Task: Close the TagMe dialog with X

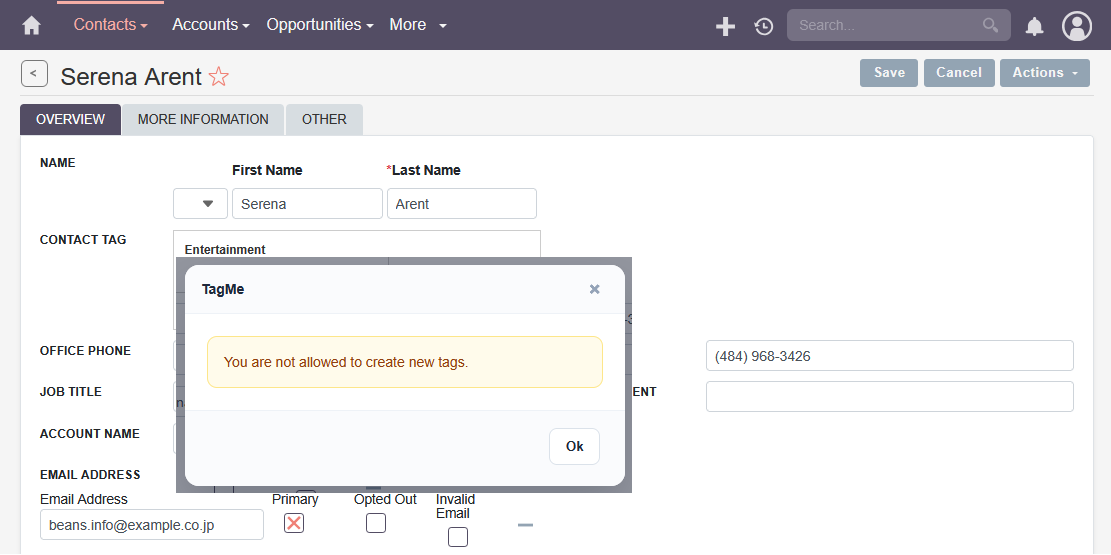Action: click(594, 288)
